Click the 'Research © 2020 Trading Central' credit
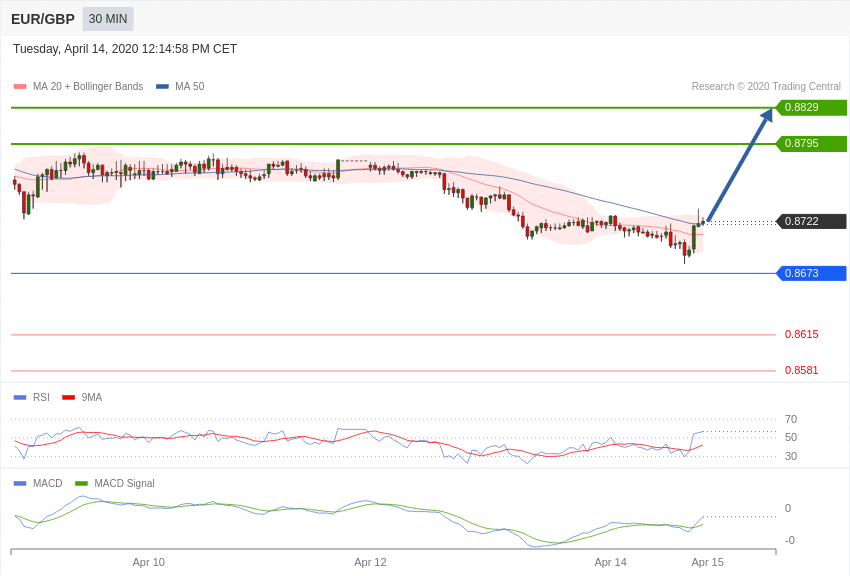 (766, 86)
